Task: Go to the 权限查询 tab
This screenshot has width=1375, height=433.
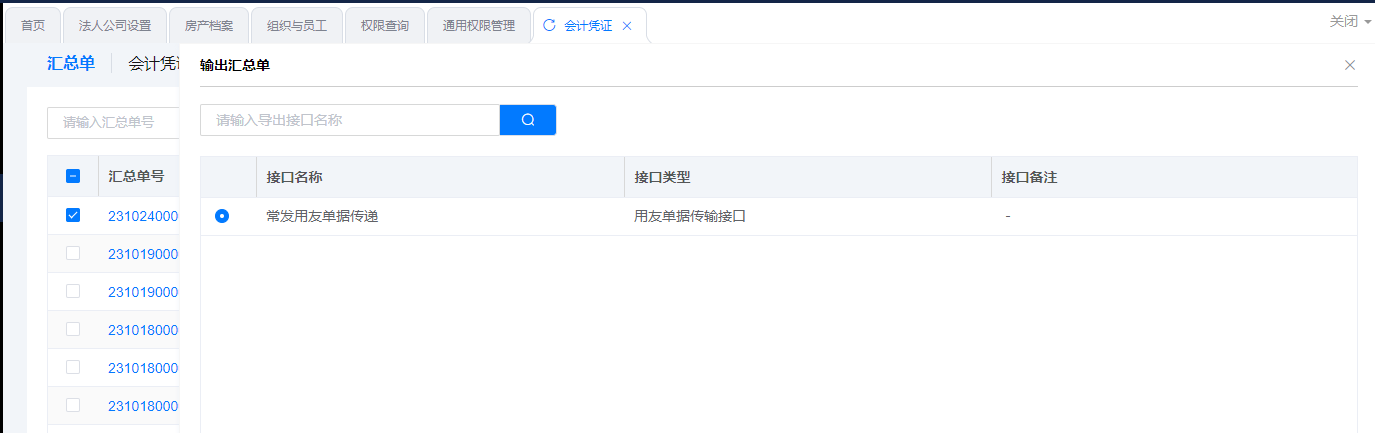Action: [384, 26]
